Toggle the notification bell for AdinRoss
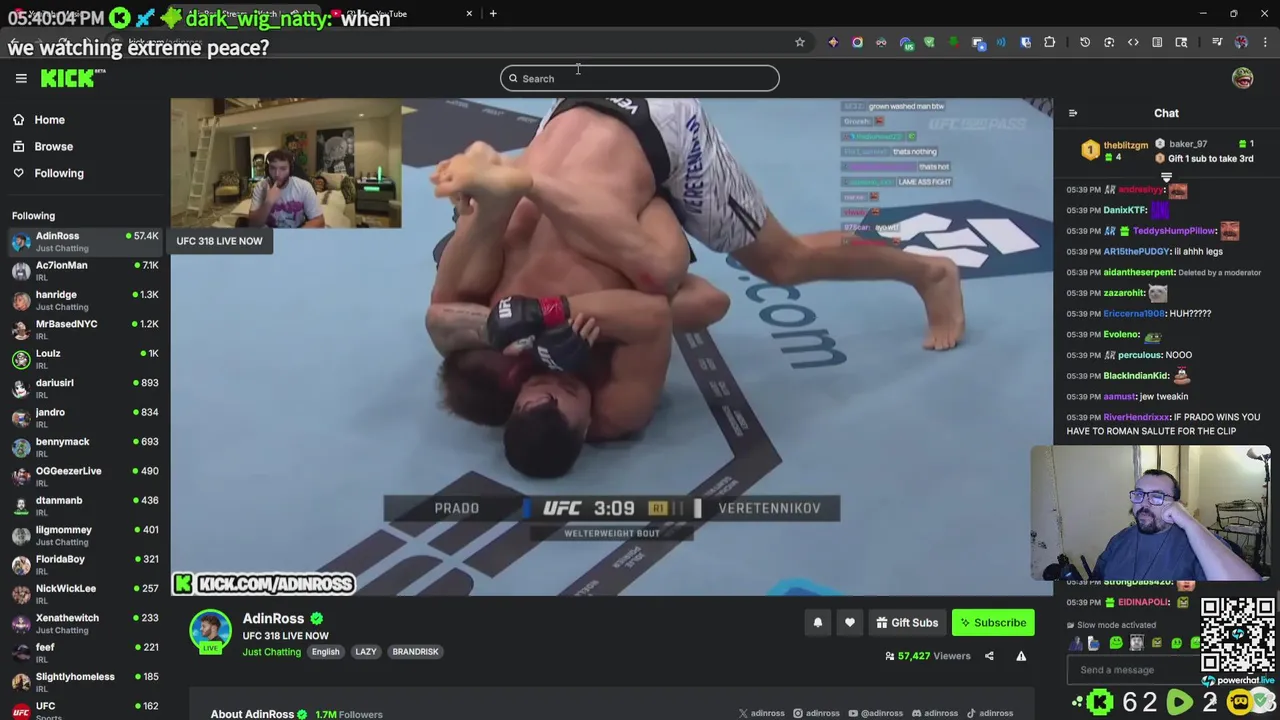1280x720 pixels. (817, 623)
